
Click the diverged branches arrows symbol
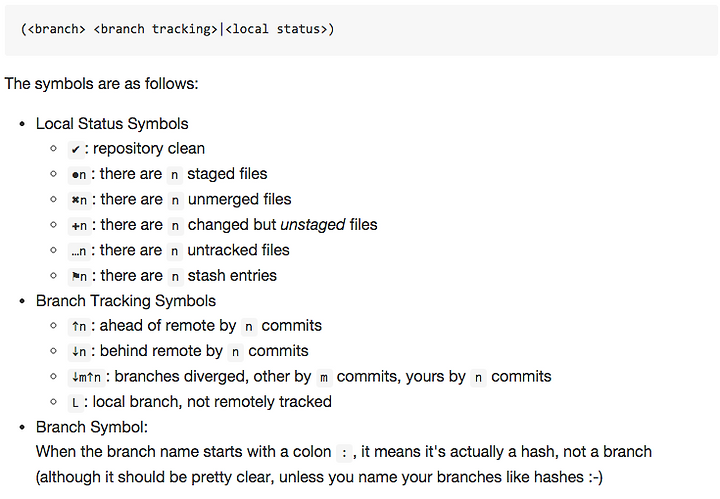coord(86,377)
